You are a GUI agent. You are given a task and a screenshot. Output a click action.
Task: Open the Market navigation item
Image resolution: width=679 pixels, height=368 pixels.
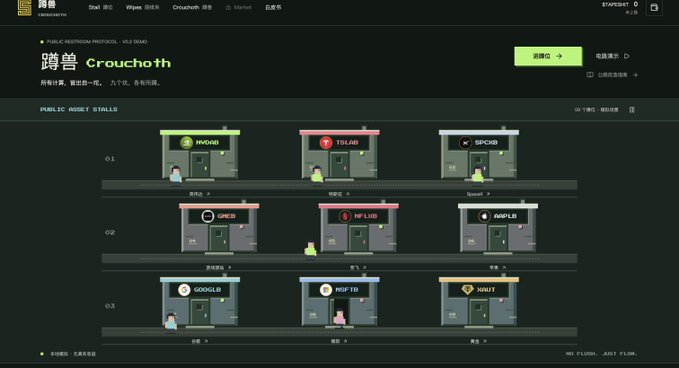click(x=239, y=7)
